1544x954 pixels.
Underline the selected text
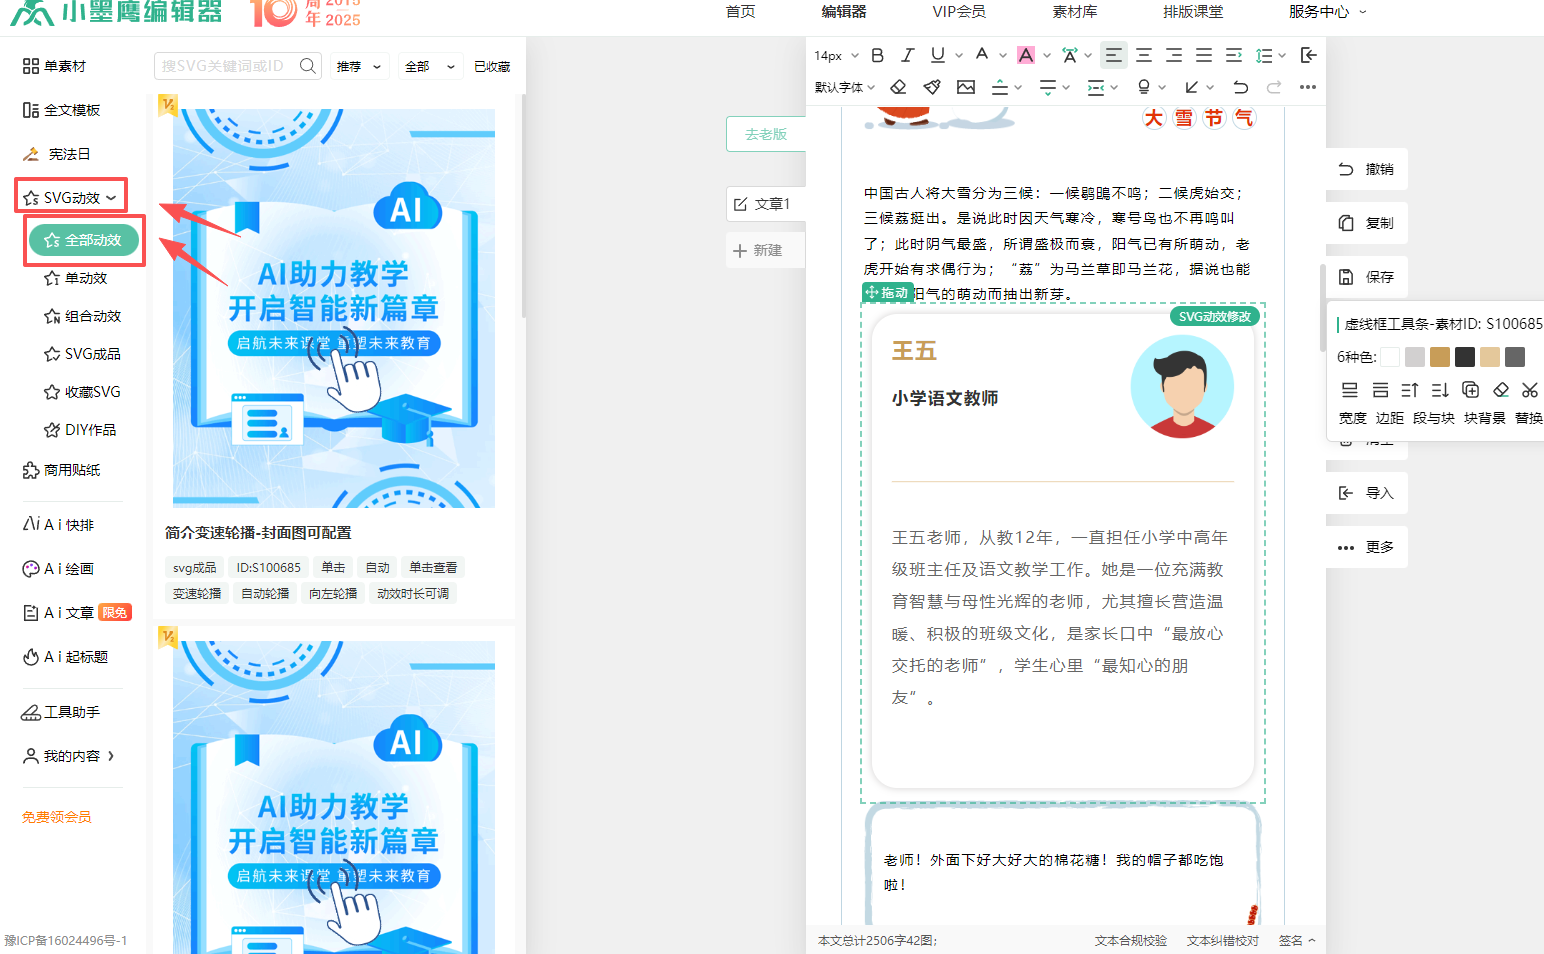937,55
